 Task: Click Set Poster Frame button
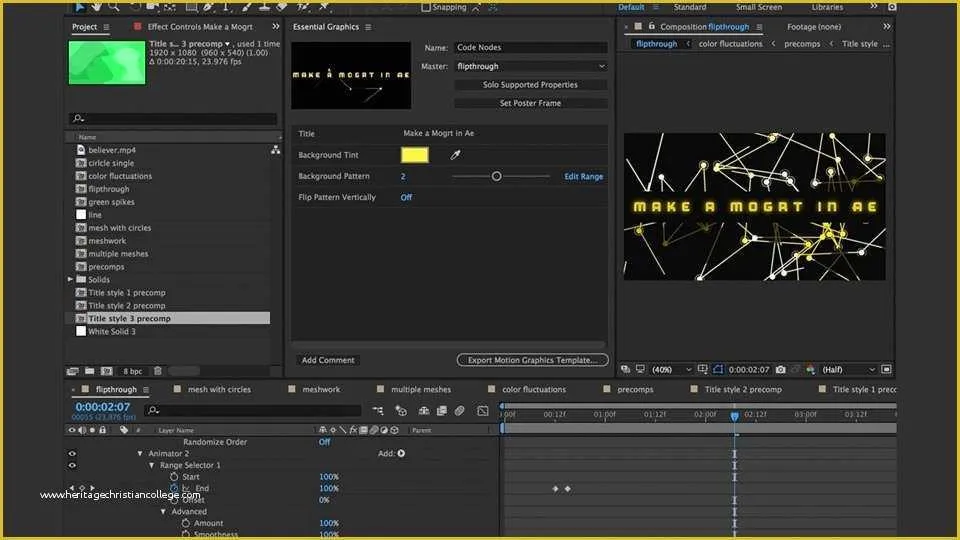pos(530,103)
